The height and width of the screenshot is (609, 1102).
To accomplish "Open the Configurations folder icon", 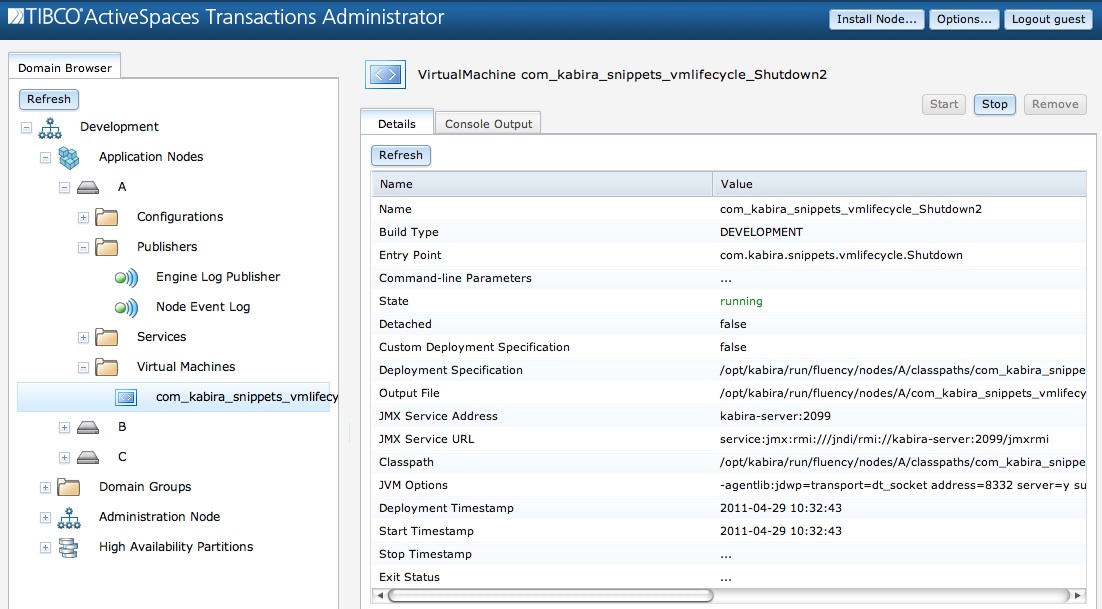I will pos(105,217).
